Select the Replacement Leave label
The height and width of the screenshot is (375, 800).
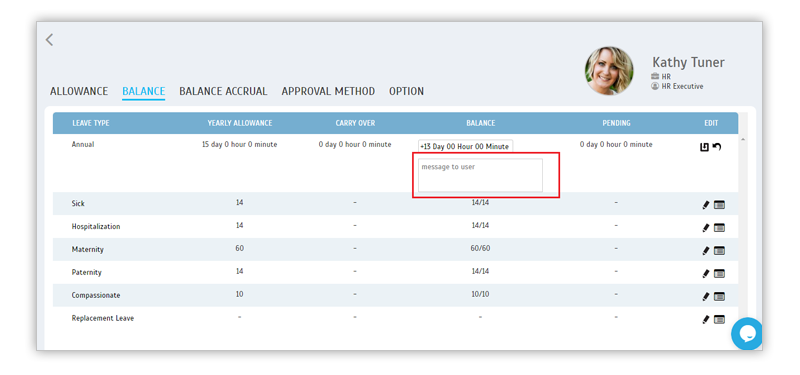coord(103,318)
